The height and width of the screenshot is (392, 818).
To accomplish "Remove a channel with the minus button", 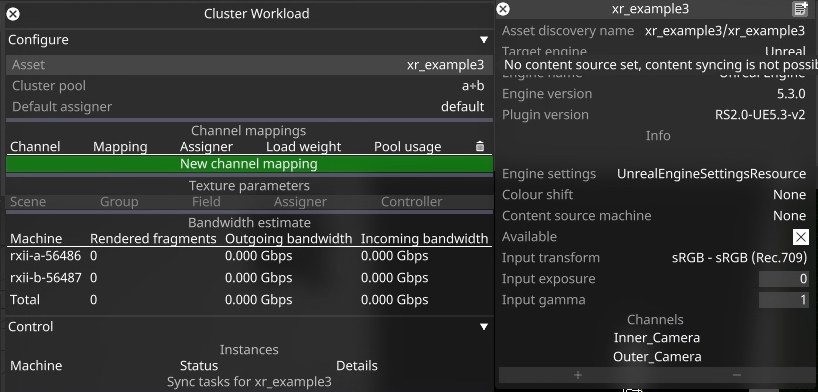I will 737,375.
